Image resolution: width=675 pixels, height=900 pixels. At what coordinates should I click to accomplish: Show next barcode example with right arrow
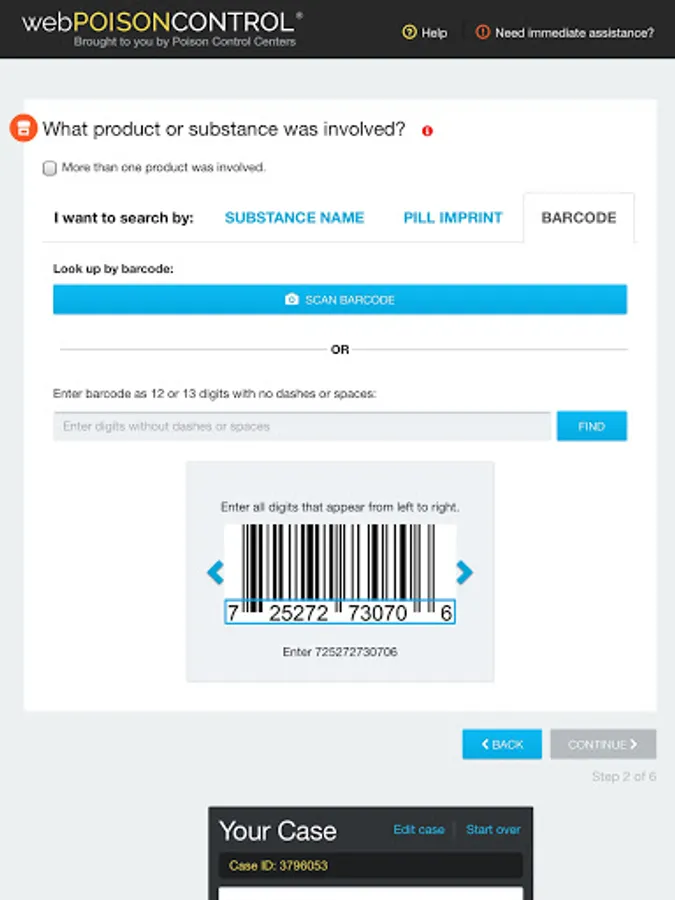[x=464, y=572]
